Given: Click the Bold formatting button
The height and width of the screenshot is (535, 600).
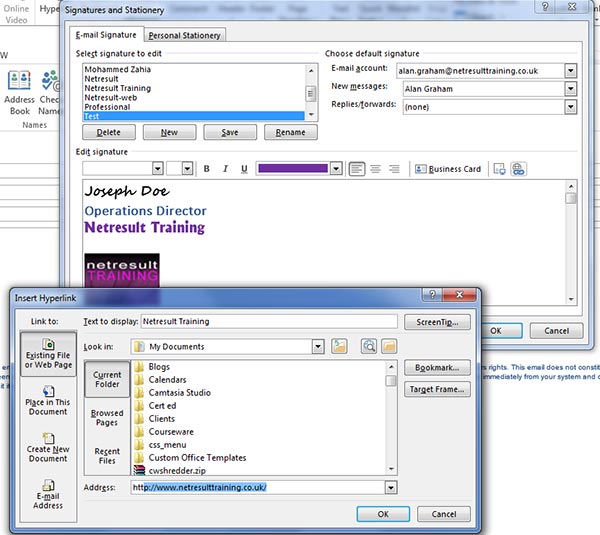Looking at the screenshot, I should (207, 169).
